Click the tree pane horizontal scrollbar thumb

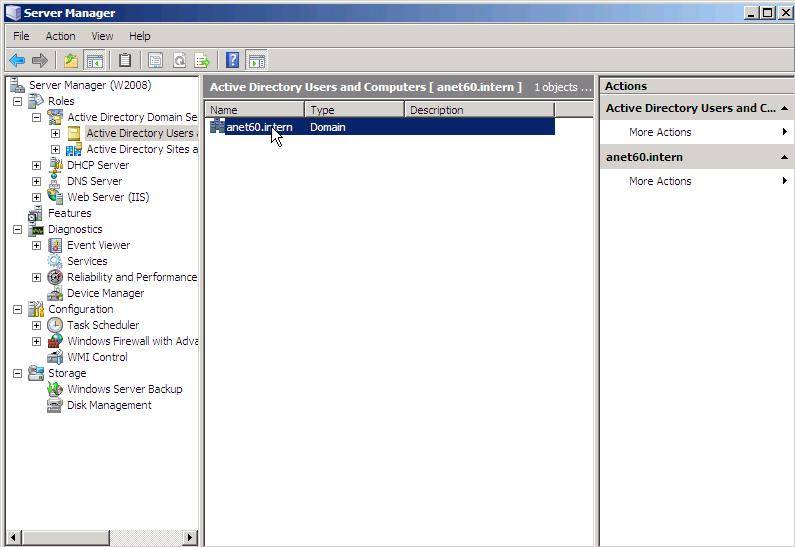click(66, 537)
